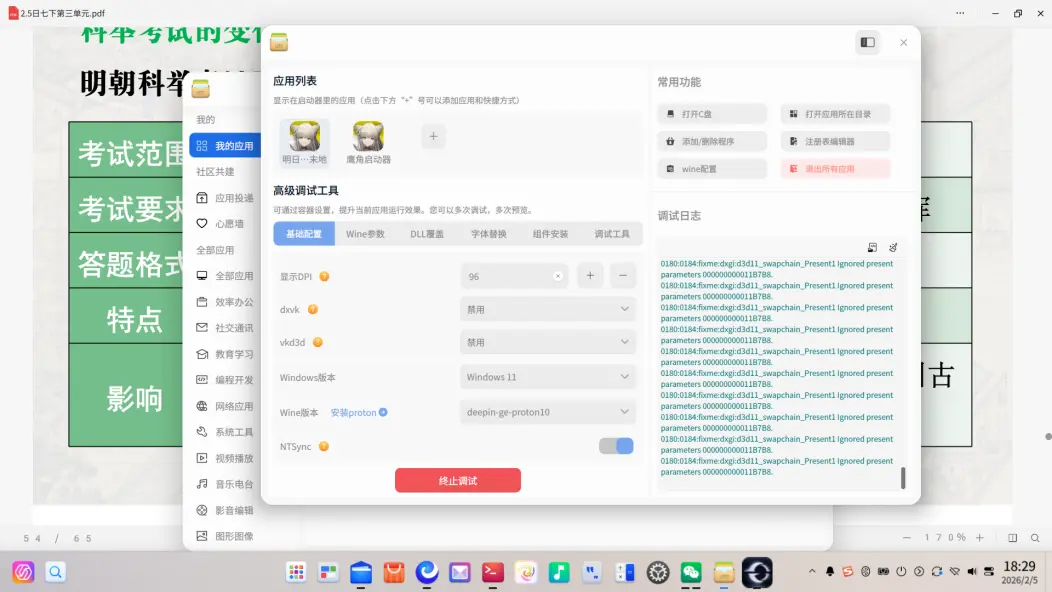Image resolution: width=1052 pixels, height=592 pixels.
Task: Switch to the 组件安装 tab
Action: (550, 234)
